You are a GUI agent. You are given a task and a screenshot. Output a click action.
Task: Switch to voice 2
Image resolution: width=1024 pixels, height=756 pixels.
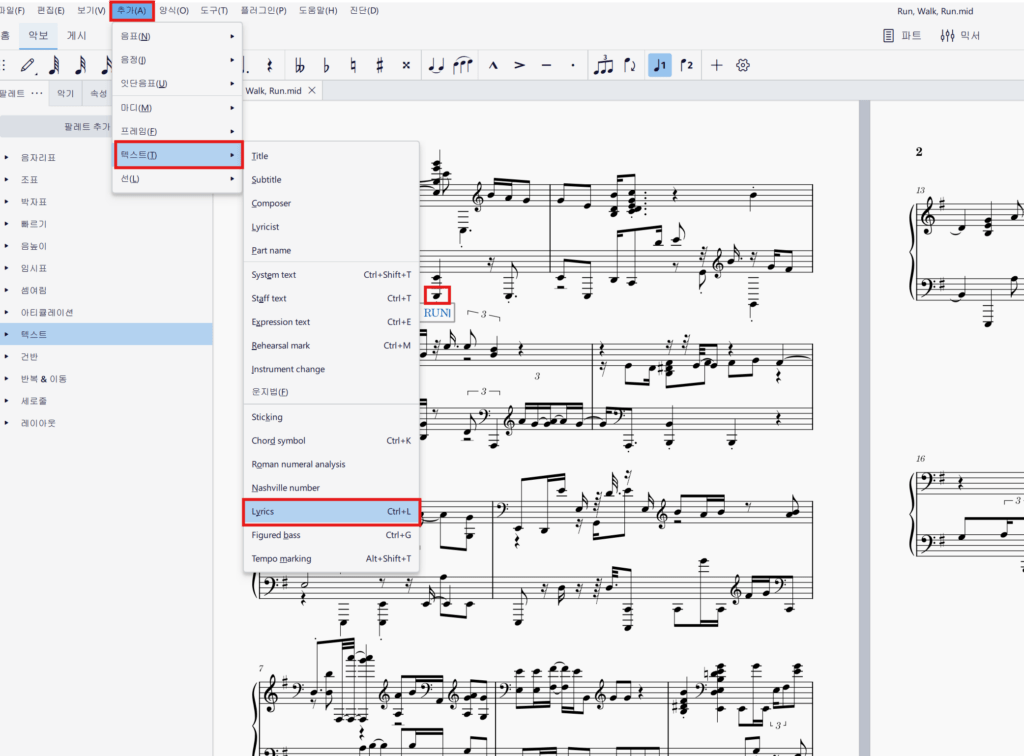[x=686, y=65]
